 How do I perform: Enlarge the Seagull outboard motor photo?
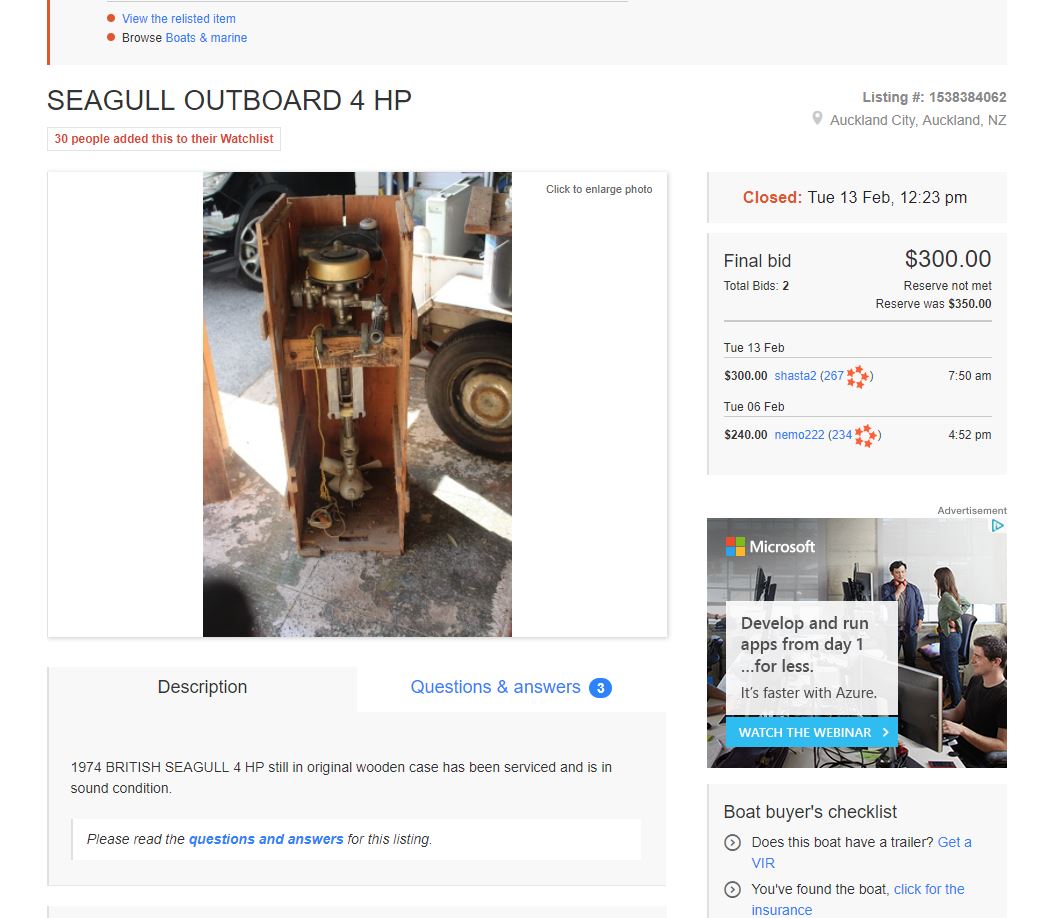(x=357, y=405)
